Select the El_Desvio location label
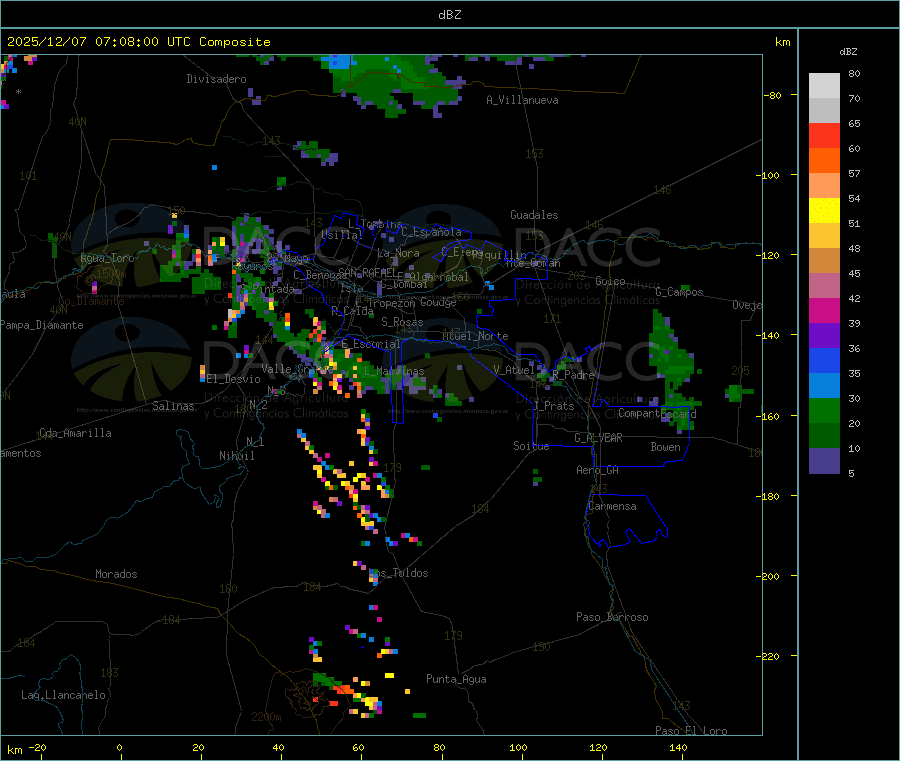Screen dimensions: 900x761 click(x=234, y=379)
